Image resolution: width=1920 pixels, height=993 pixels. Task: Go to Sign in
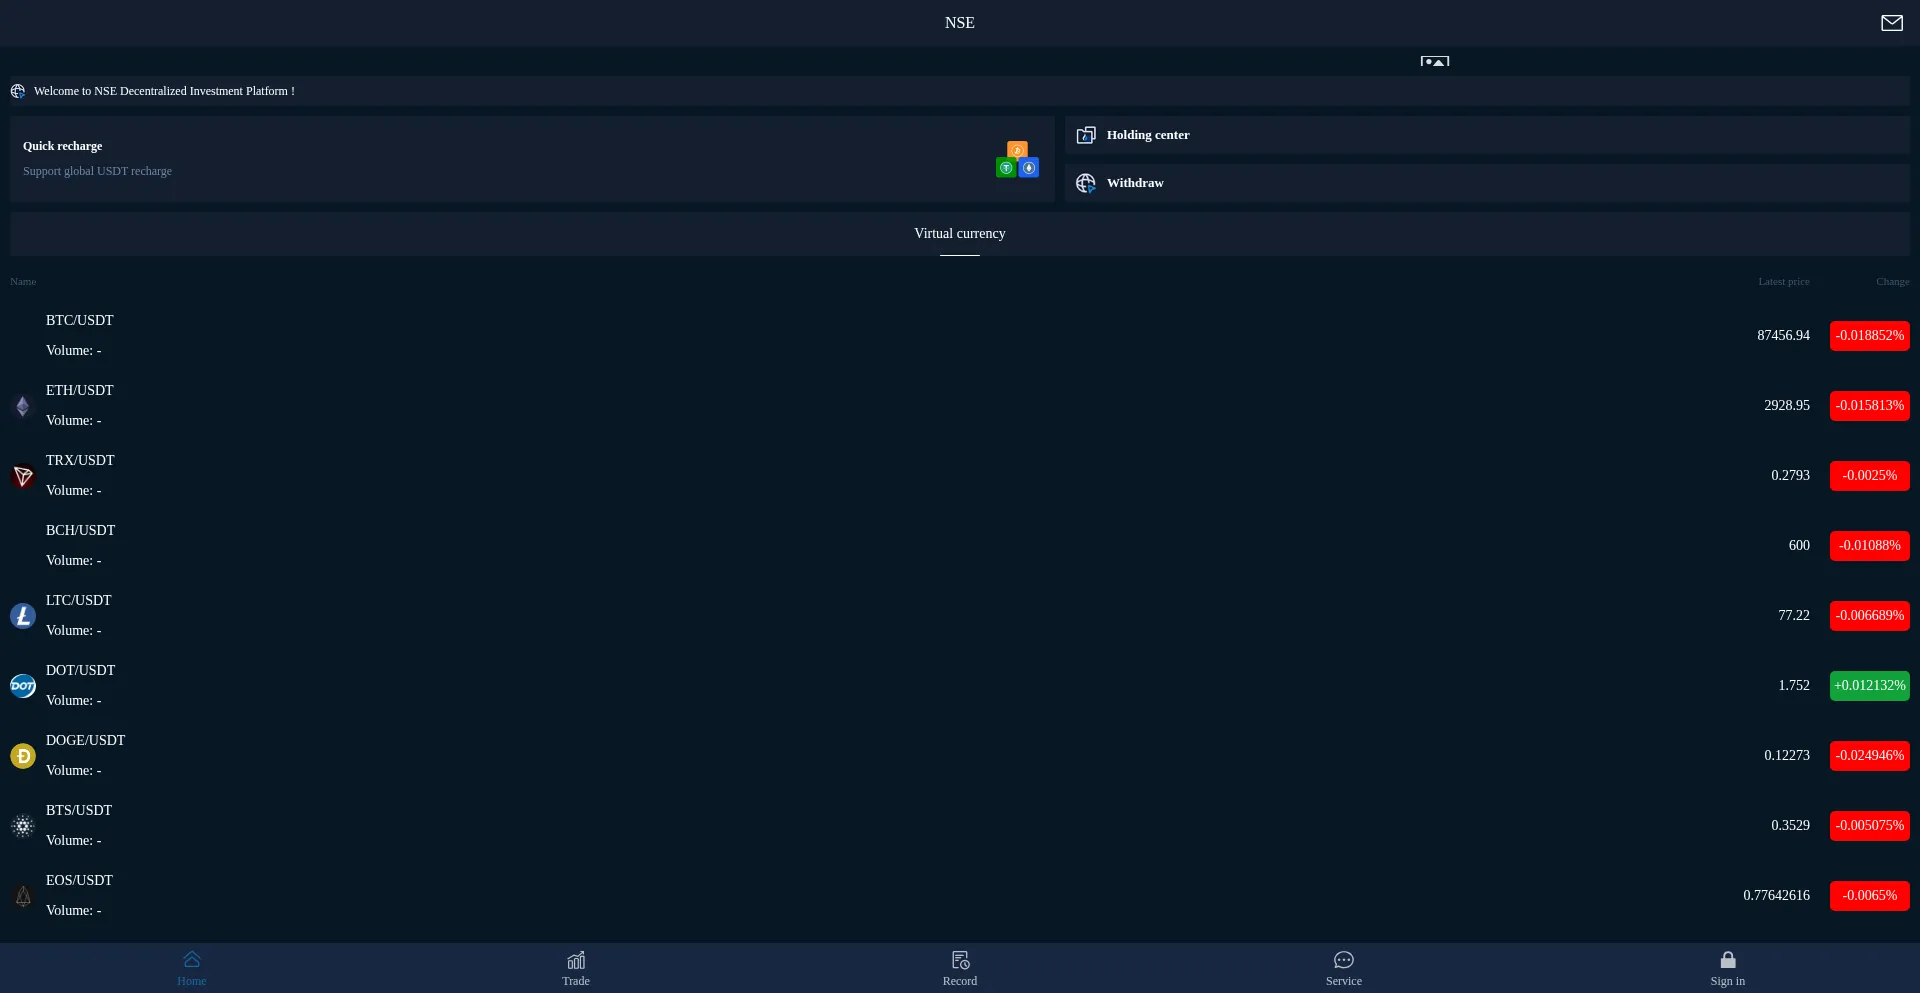pyautogui.click(x=1727, y=968)
